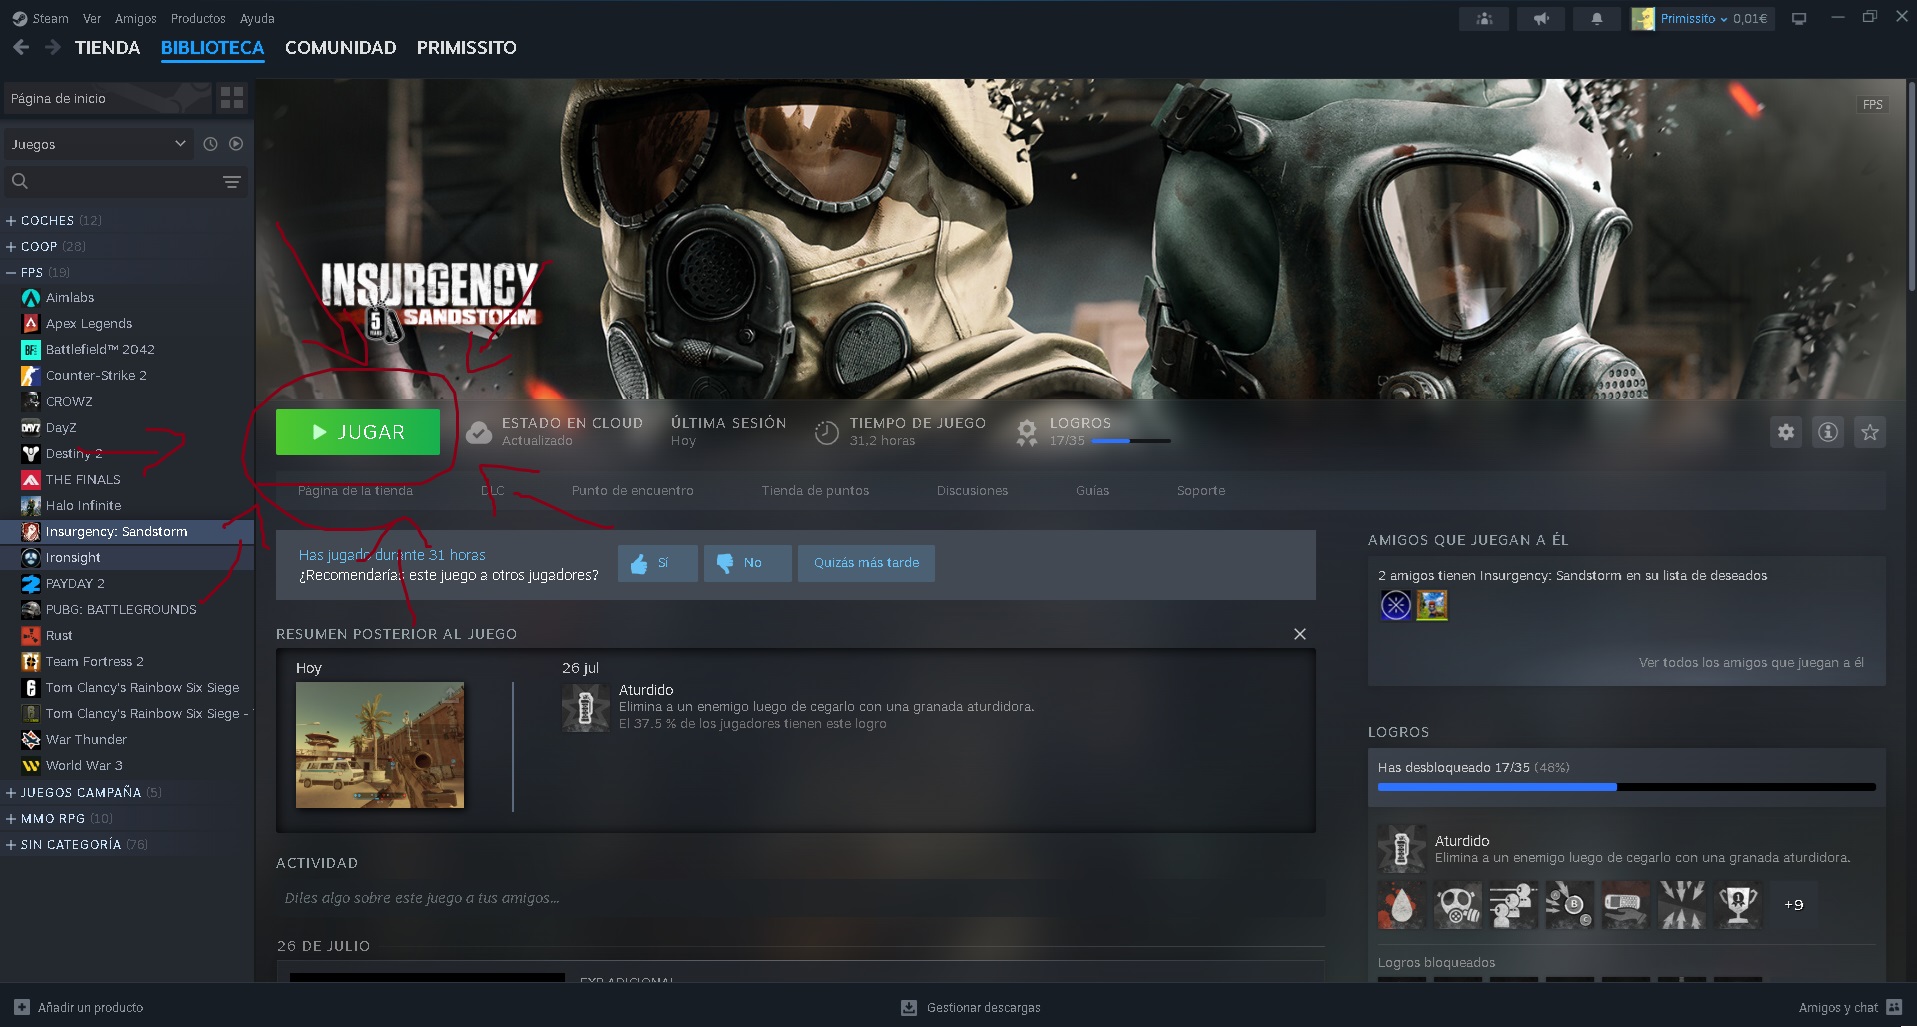Choose Quizás más tarde
The image size is (1917, 1027).
coord(866,563)
